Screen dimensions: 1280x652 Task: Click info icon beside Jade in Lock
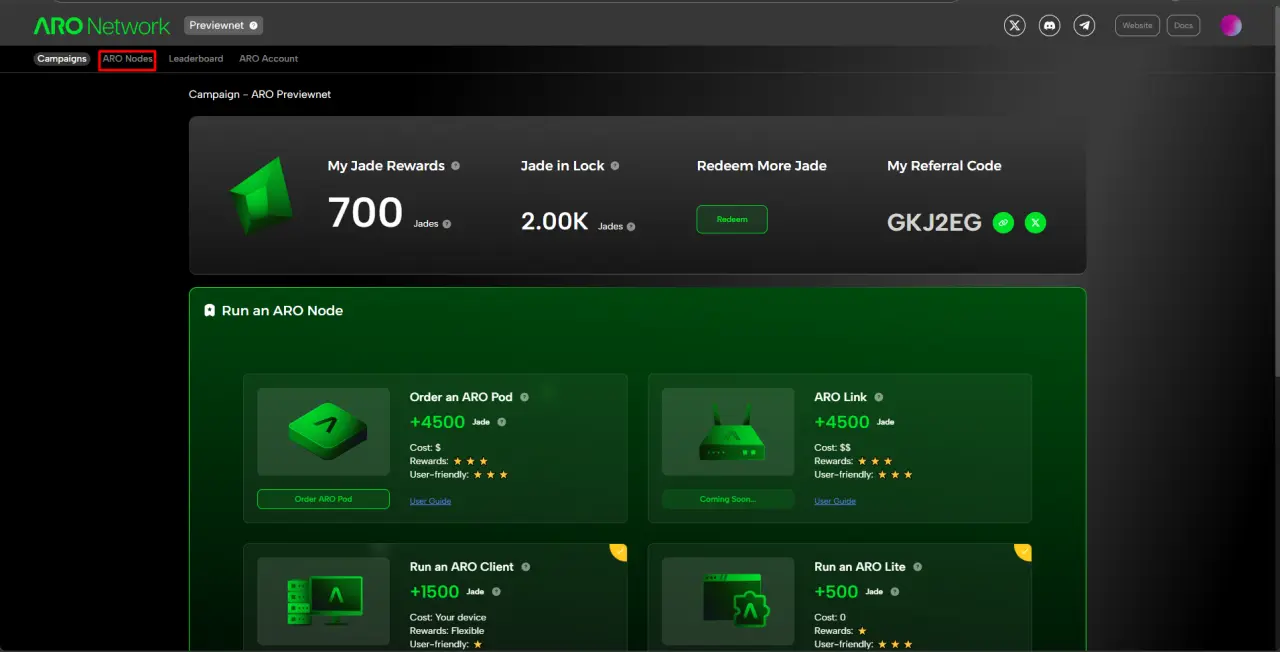[x=615, y=166]
